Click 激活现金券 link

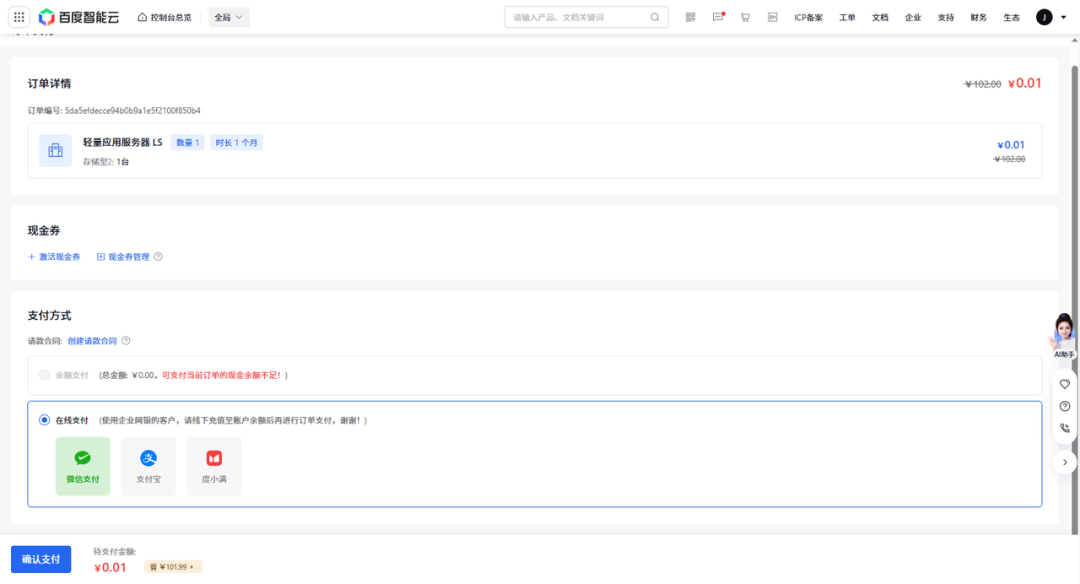(54, 257)
